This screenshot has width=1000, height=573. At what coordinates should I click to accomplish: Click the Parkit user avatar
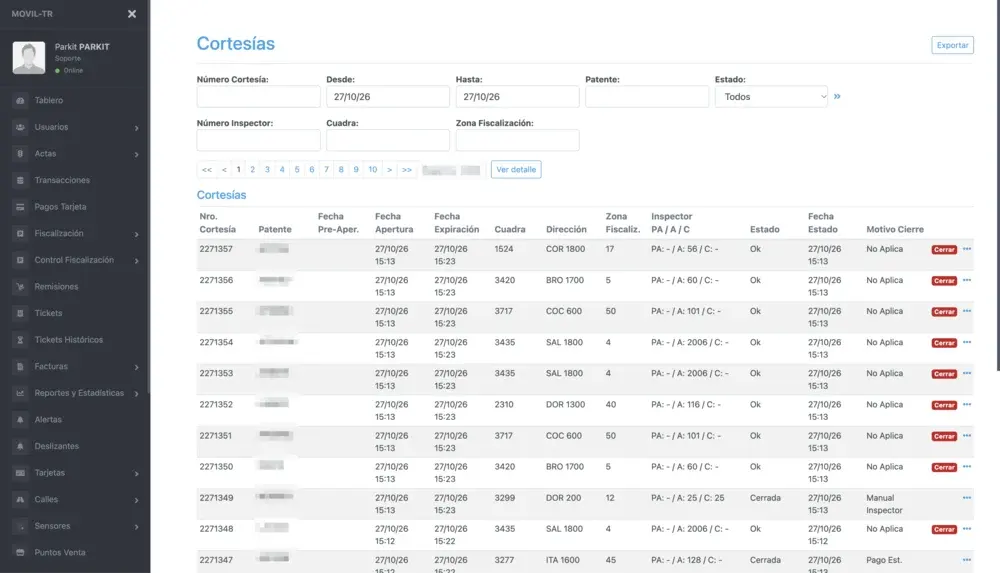(x=29, y=57)
